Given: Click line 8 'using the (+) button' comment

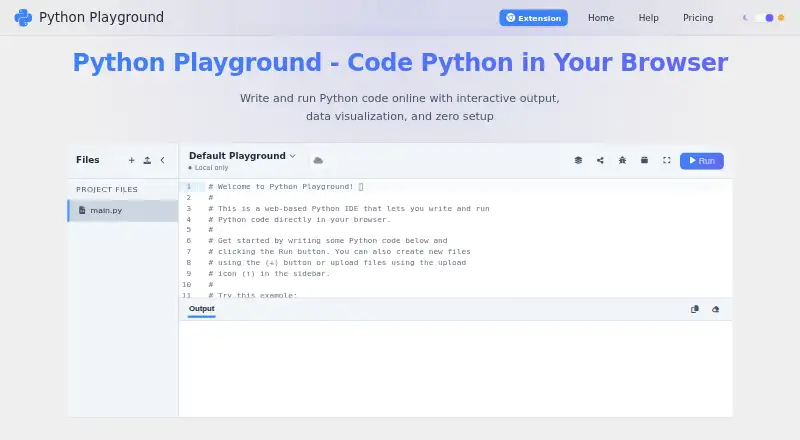Looking at the screenshot, I should click(x=337, y=263).
